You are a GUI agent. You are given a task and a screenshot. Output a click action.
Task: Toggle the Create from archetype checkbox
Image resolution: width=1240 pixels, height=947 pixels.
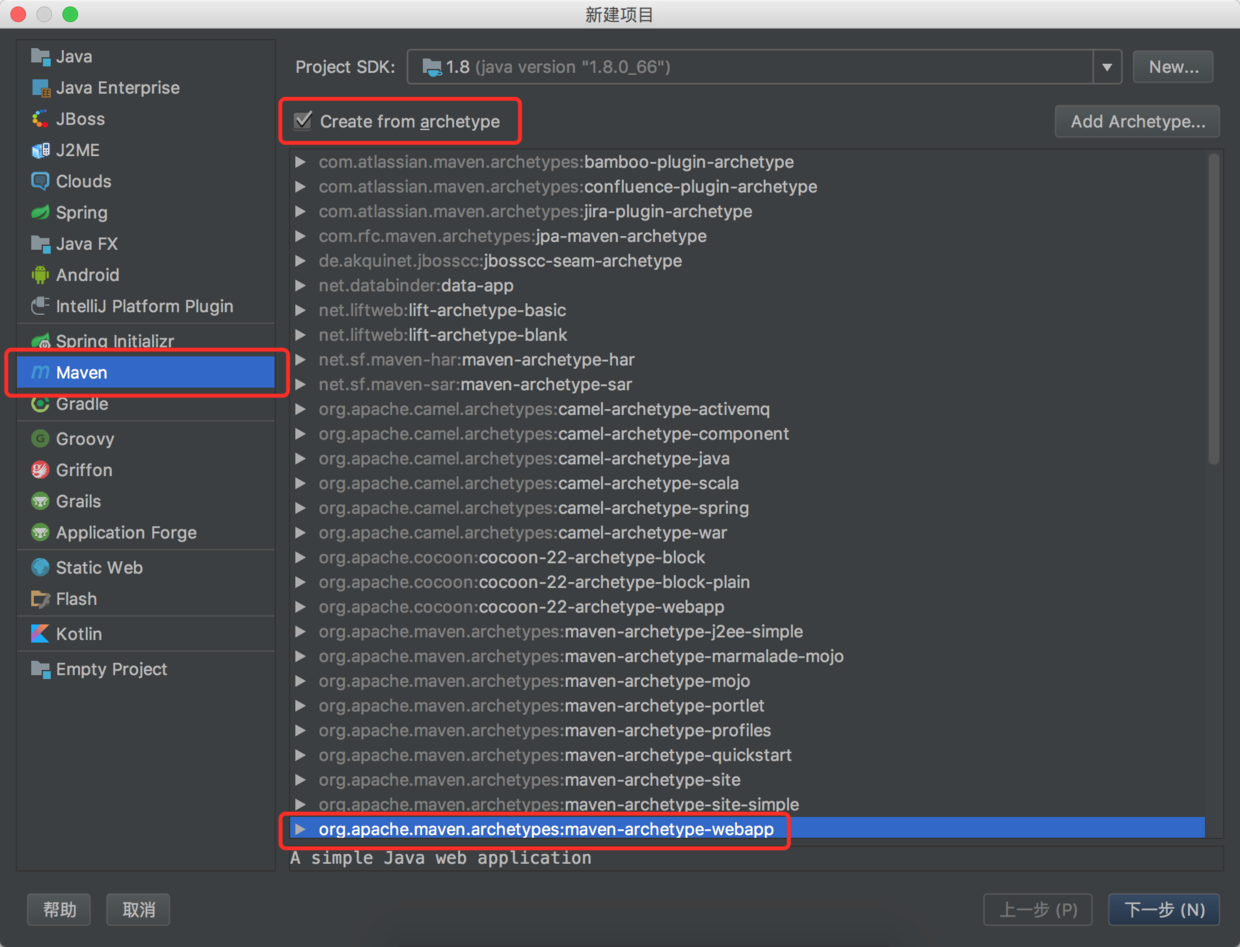302,121
